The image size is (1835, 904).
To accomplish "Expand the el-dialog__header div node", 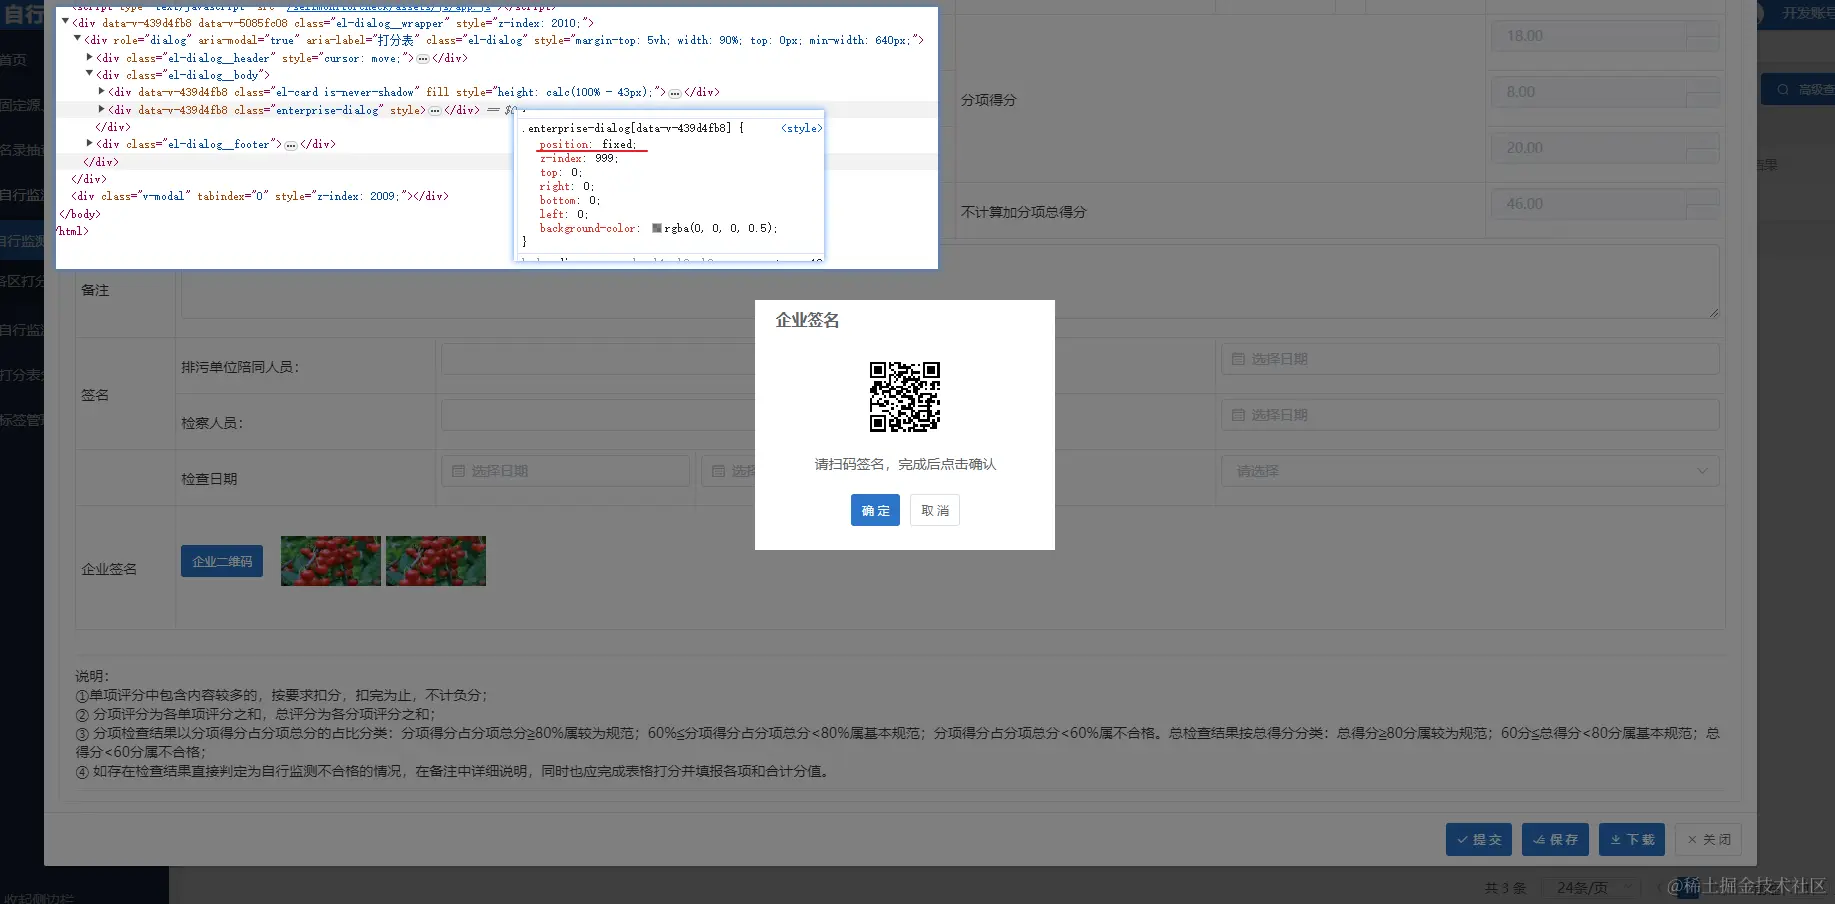I will click(90, 57).
